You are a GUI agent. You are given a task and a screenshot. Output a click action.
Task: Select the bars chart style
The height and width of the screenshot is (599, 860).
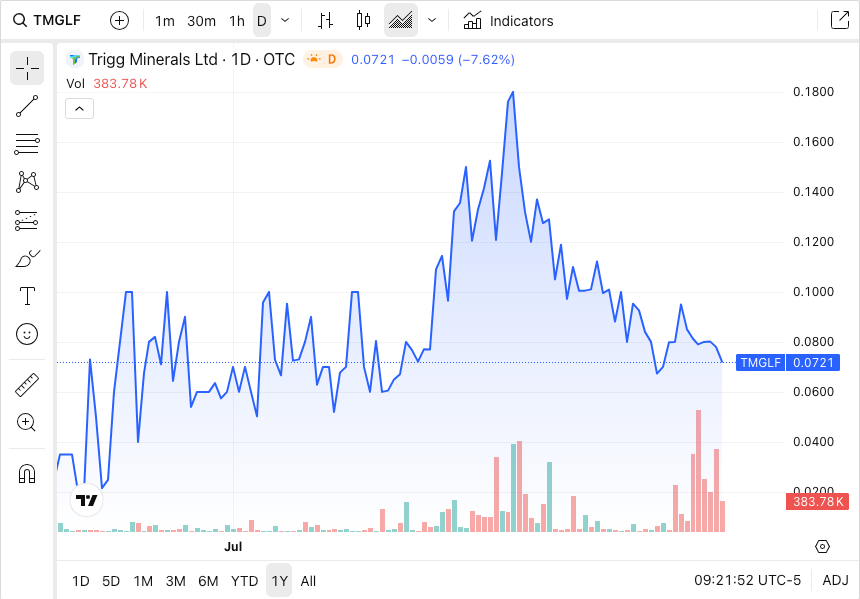tap(325, 21)
